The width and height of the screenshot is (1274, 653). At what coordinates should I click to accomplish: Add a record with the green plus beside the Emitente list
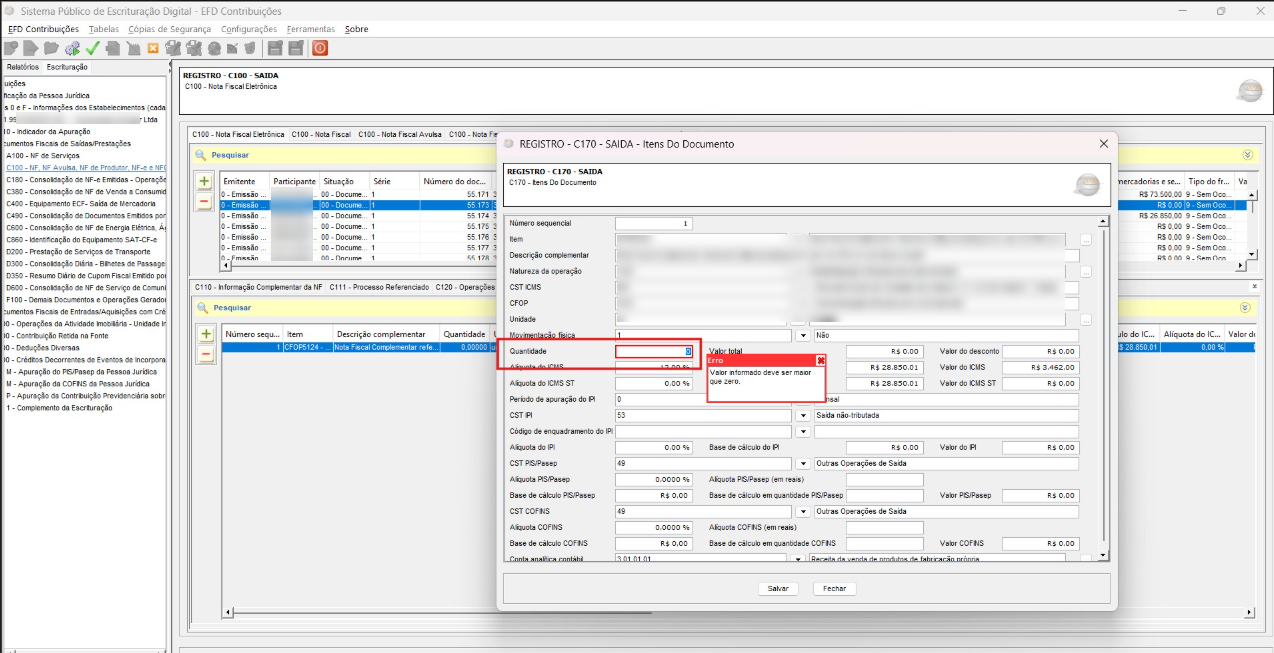(204, 182)
